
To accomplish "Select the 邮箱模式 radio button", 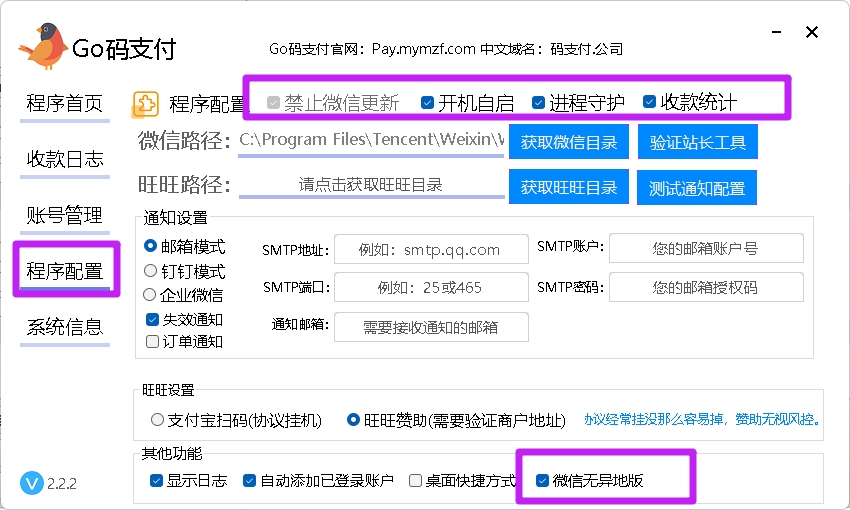I will (150, 246).
